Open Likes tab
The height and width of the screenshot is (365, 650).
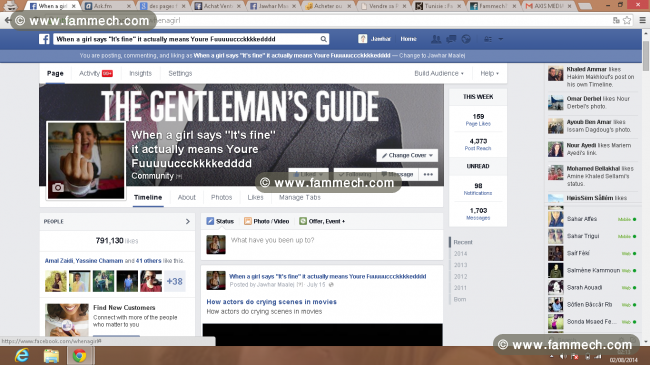tap(255, 197)
